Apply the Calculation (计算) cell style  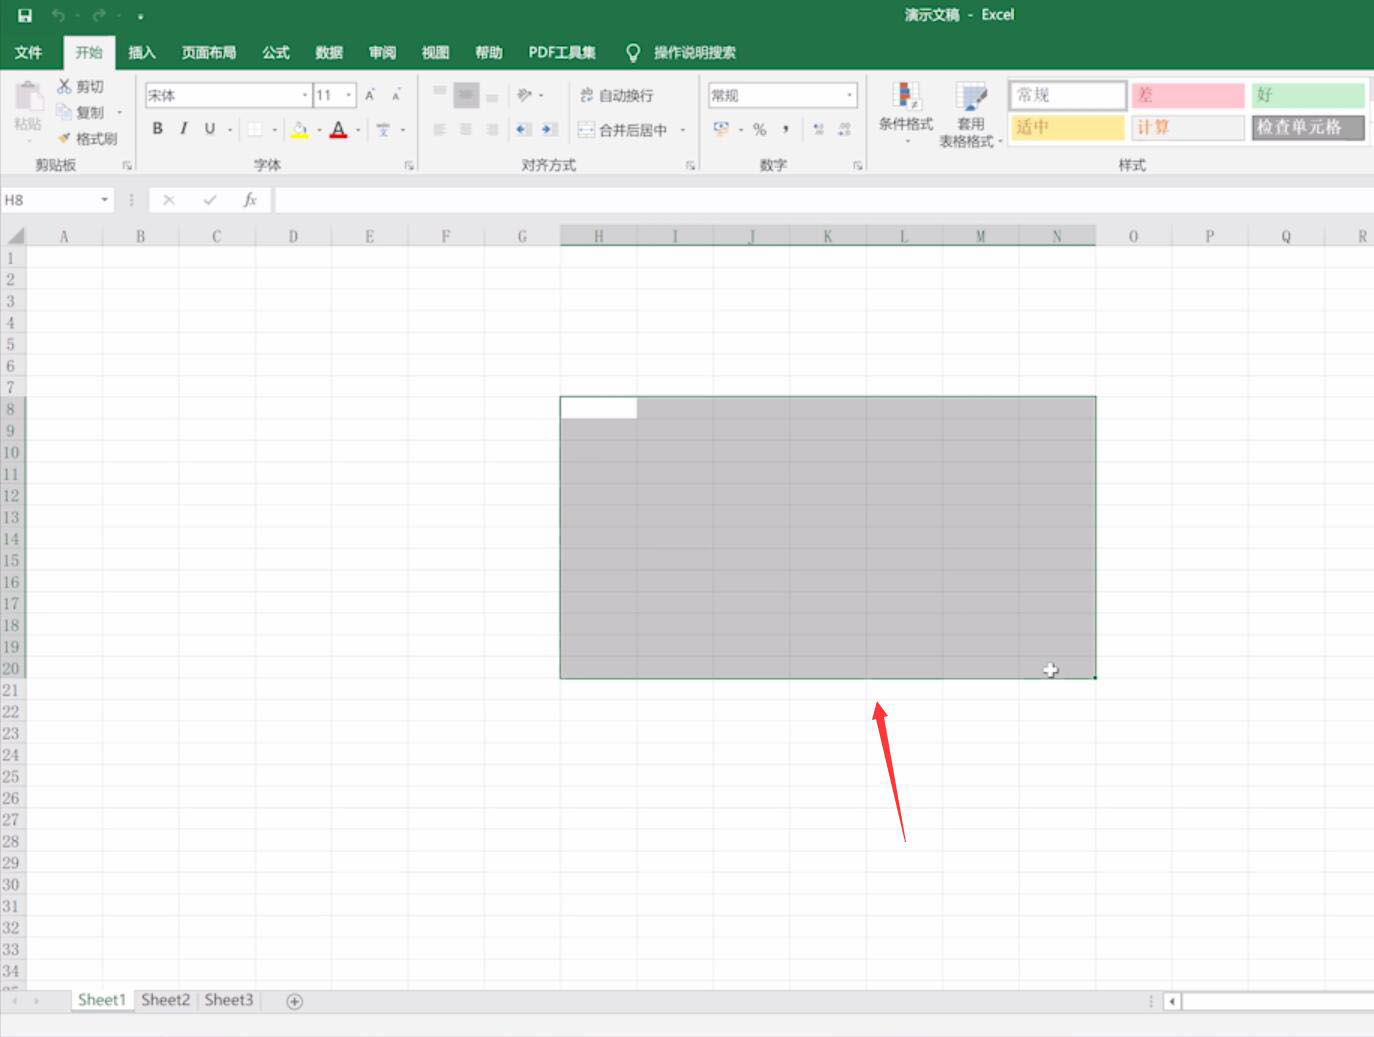point(1188,127)
